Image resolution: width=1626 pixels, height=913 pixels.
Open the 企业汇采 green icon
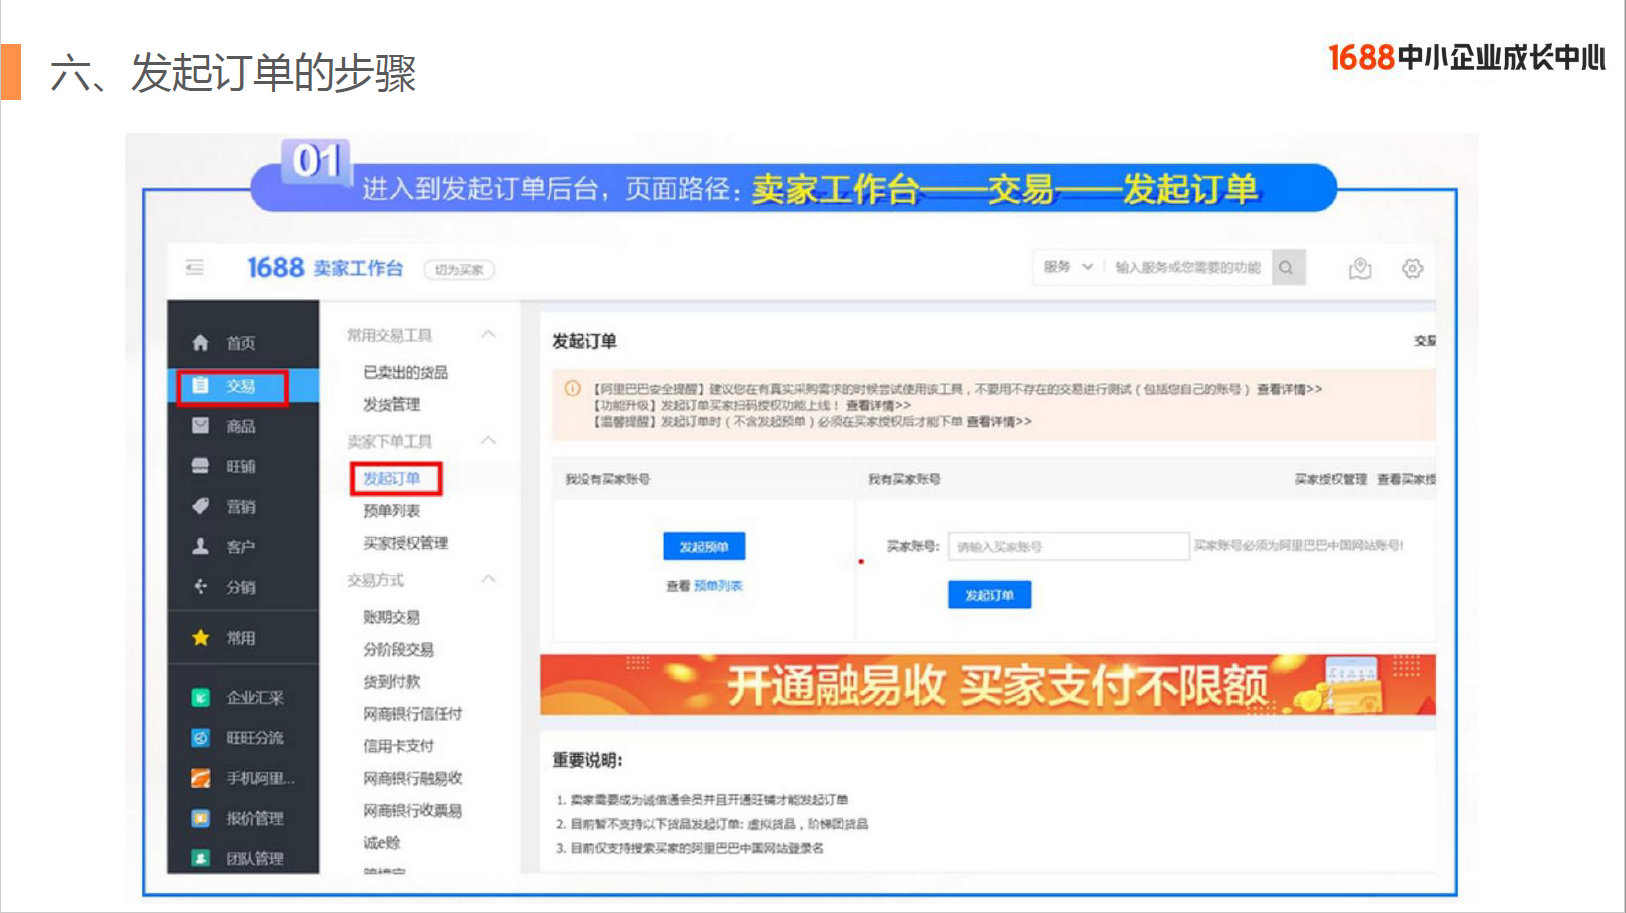coord(201,697)
